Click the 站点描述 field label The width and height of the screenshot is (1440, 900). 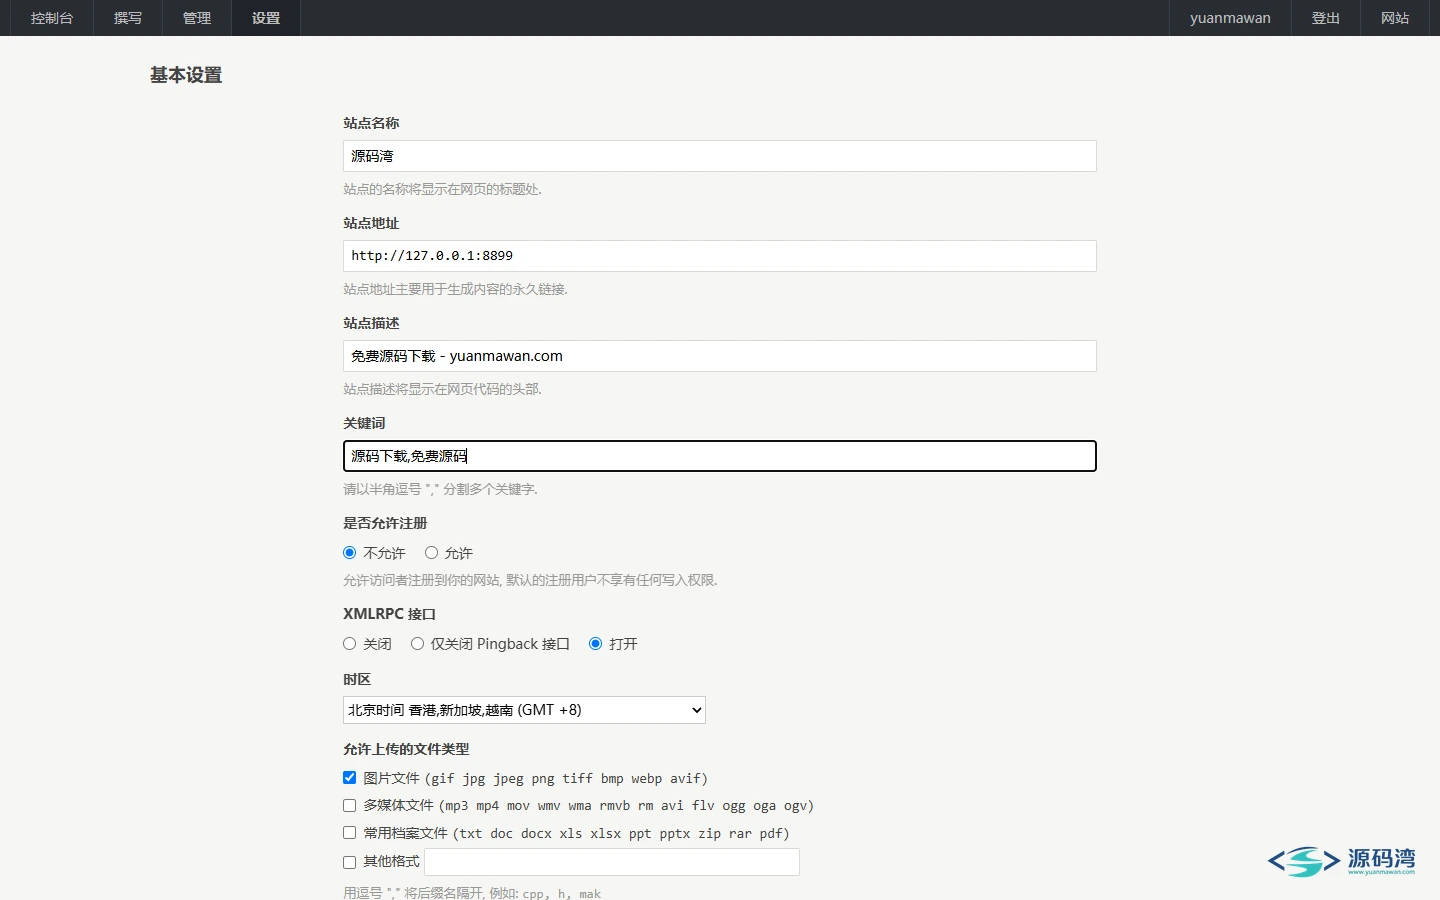[x=371, y=323]
